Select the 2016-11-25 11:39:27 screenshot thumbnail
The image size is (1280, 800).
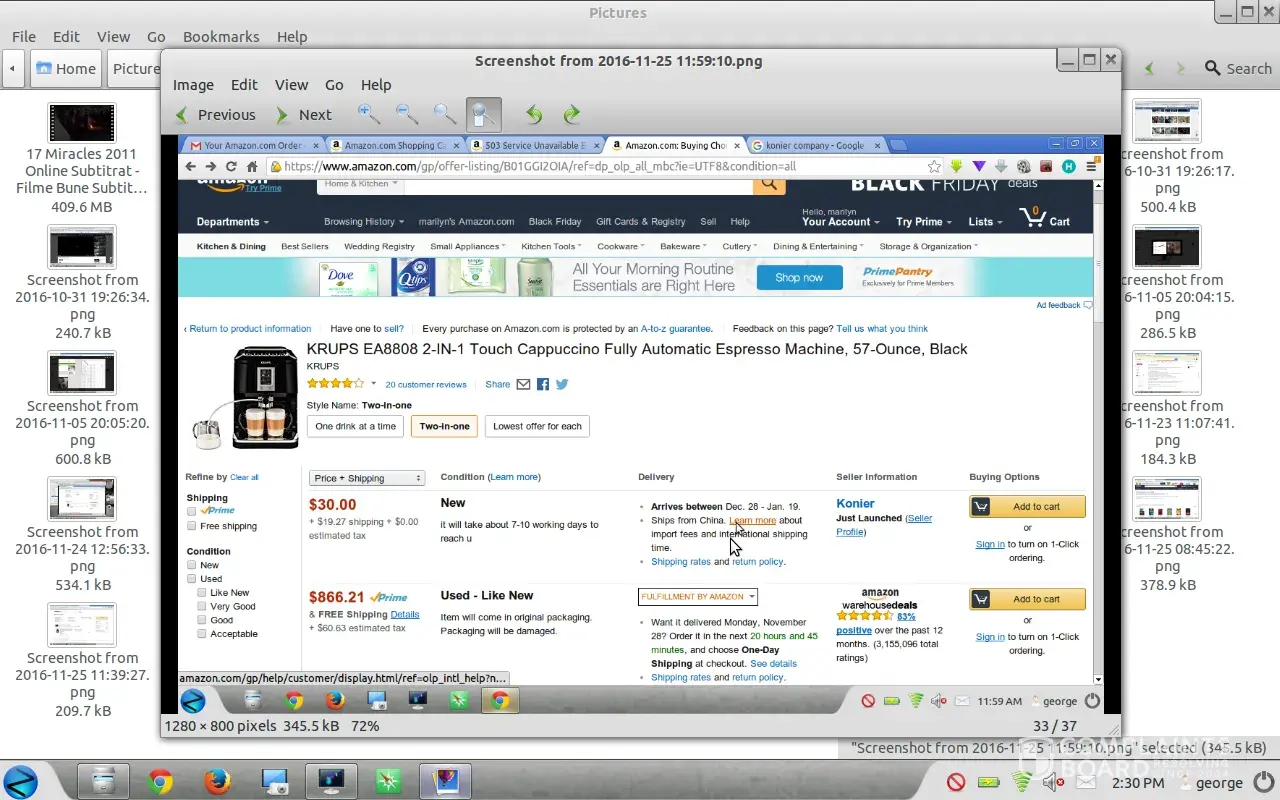click(x=82, y=625)
